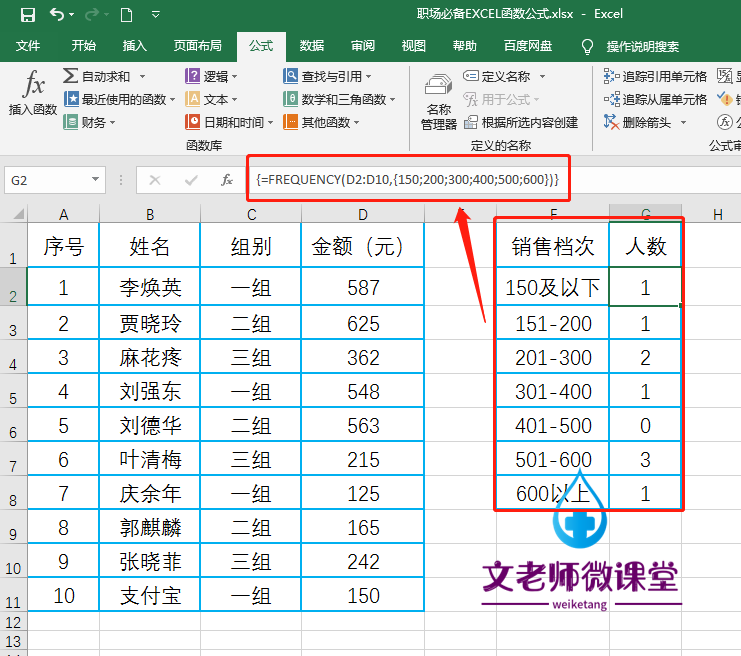
Task: Open the 逻辑 functions menu
Action: [211, 76]
